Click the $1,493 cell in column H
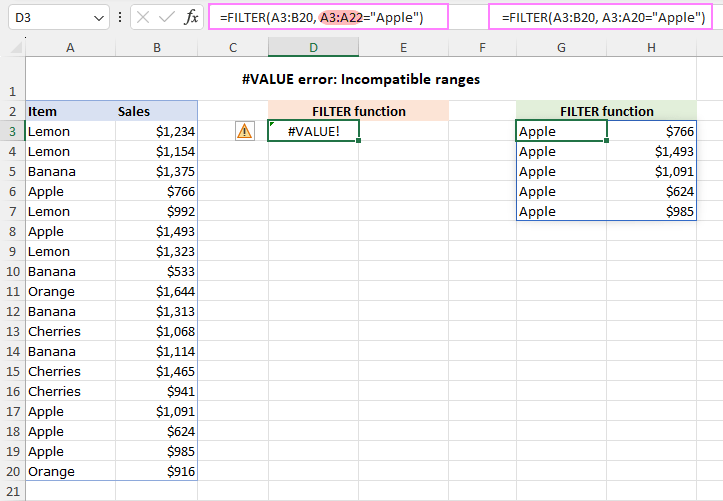The height and width of the screenshot is (501, 723). tap(651, 151)
